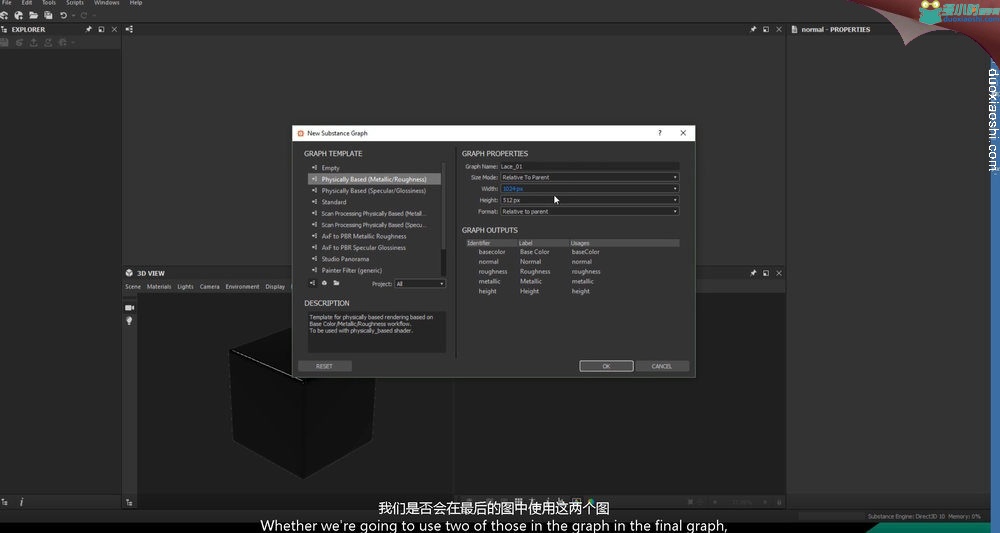Open the package folder icon in main toolbar
The width and height of the screenshot is (1000, 533).
33,15
